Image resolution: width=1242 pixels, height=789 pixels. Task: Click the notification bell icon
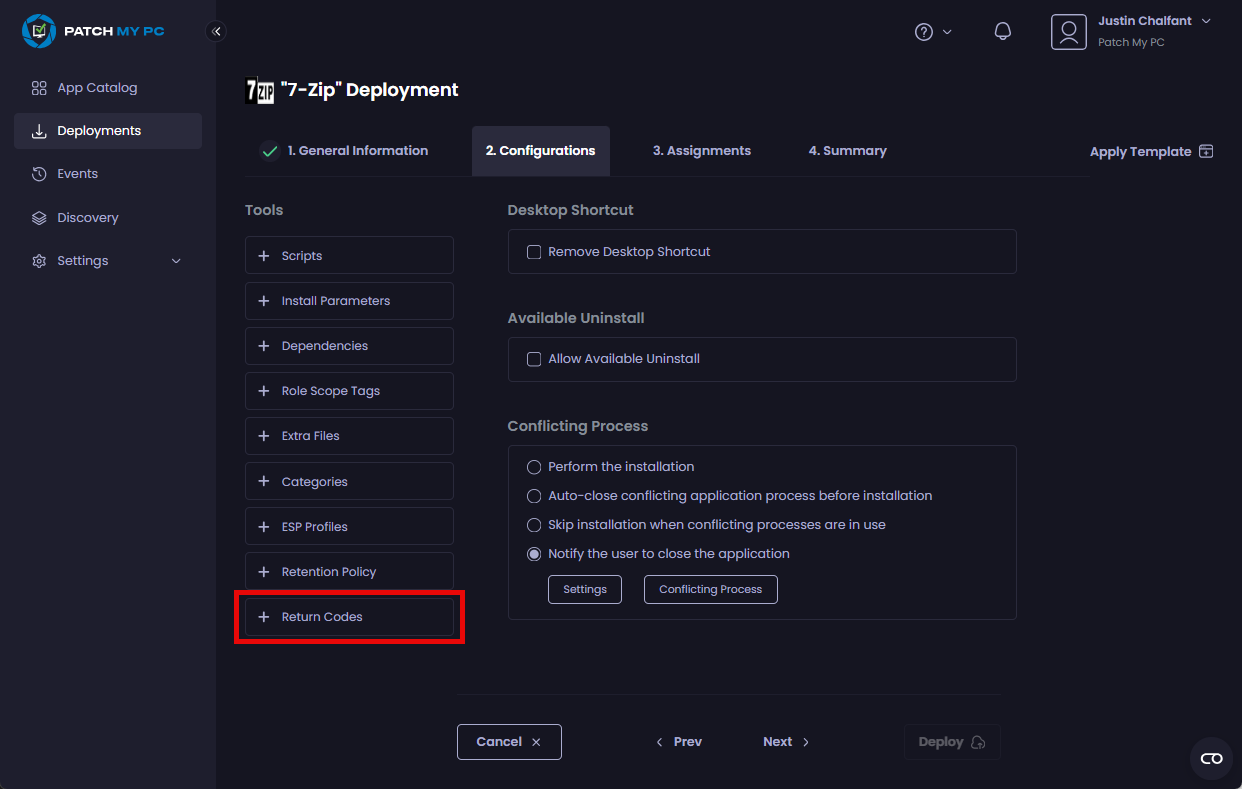(1002, 32)
